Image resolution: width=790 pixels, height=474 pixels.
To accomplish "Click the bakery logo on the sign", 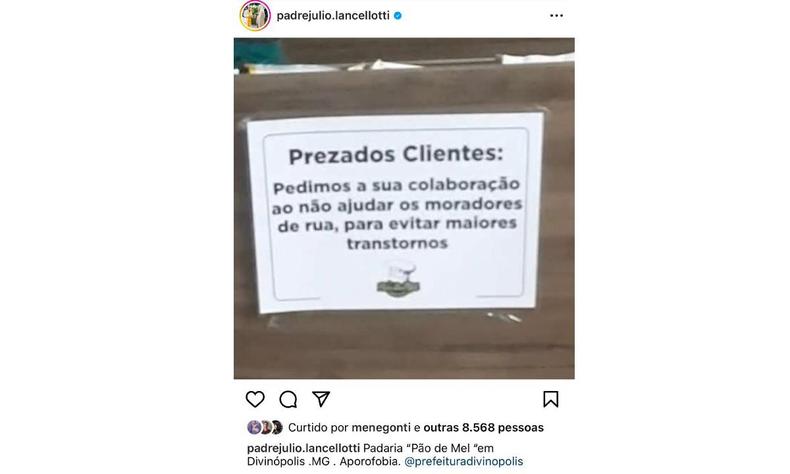I will (399, 280).
